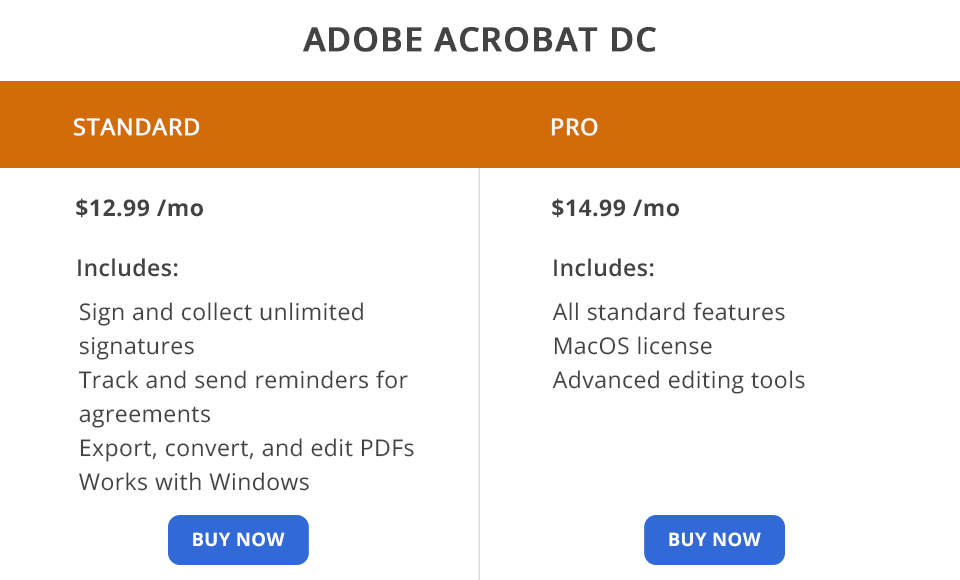Click the Pro plan's BUY NOW button

point(714,540)
